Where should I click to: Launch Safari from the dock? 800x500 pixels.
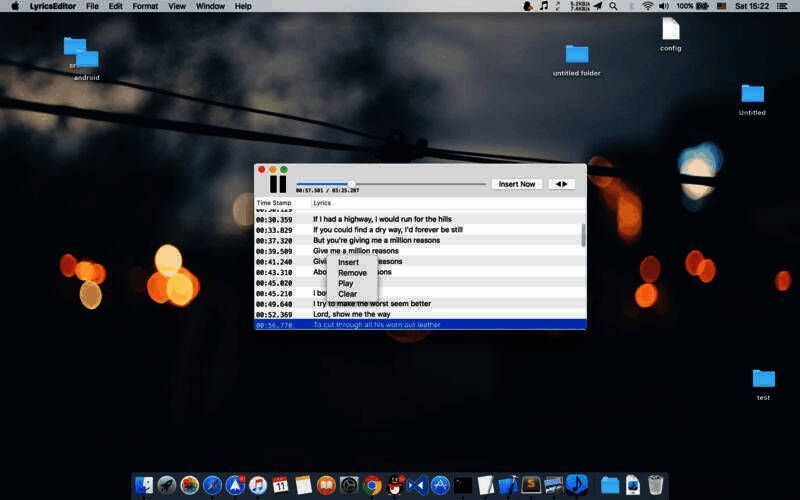[x=212, y=485]
